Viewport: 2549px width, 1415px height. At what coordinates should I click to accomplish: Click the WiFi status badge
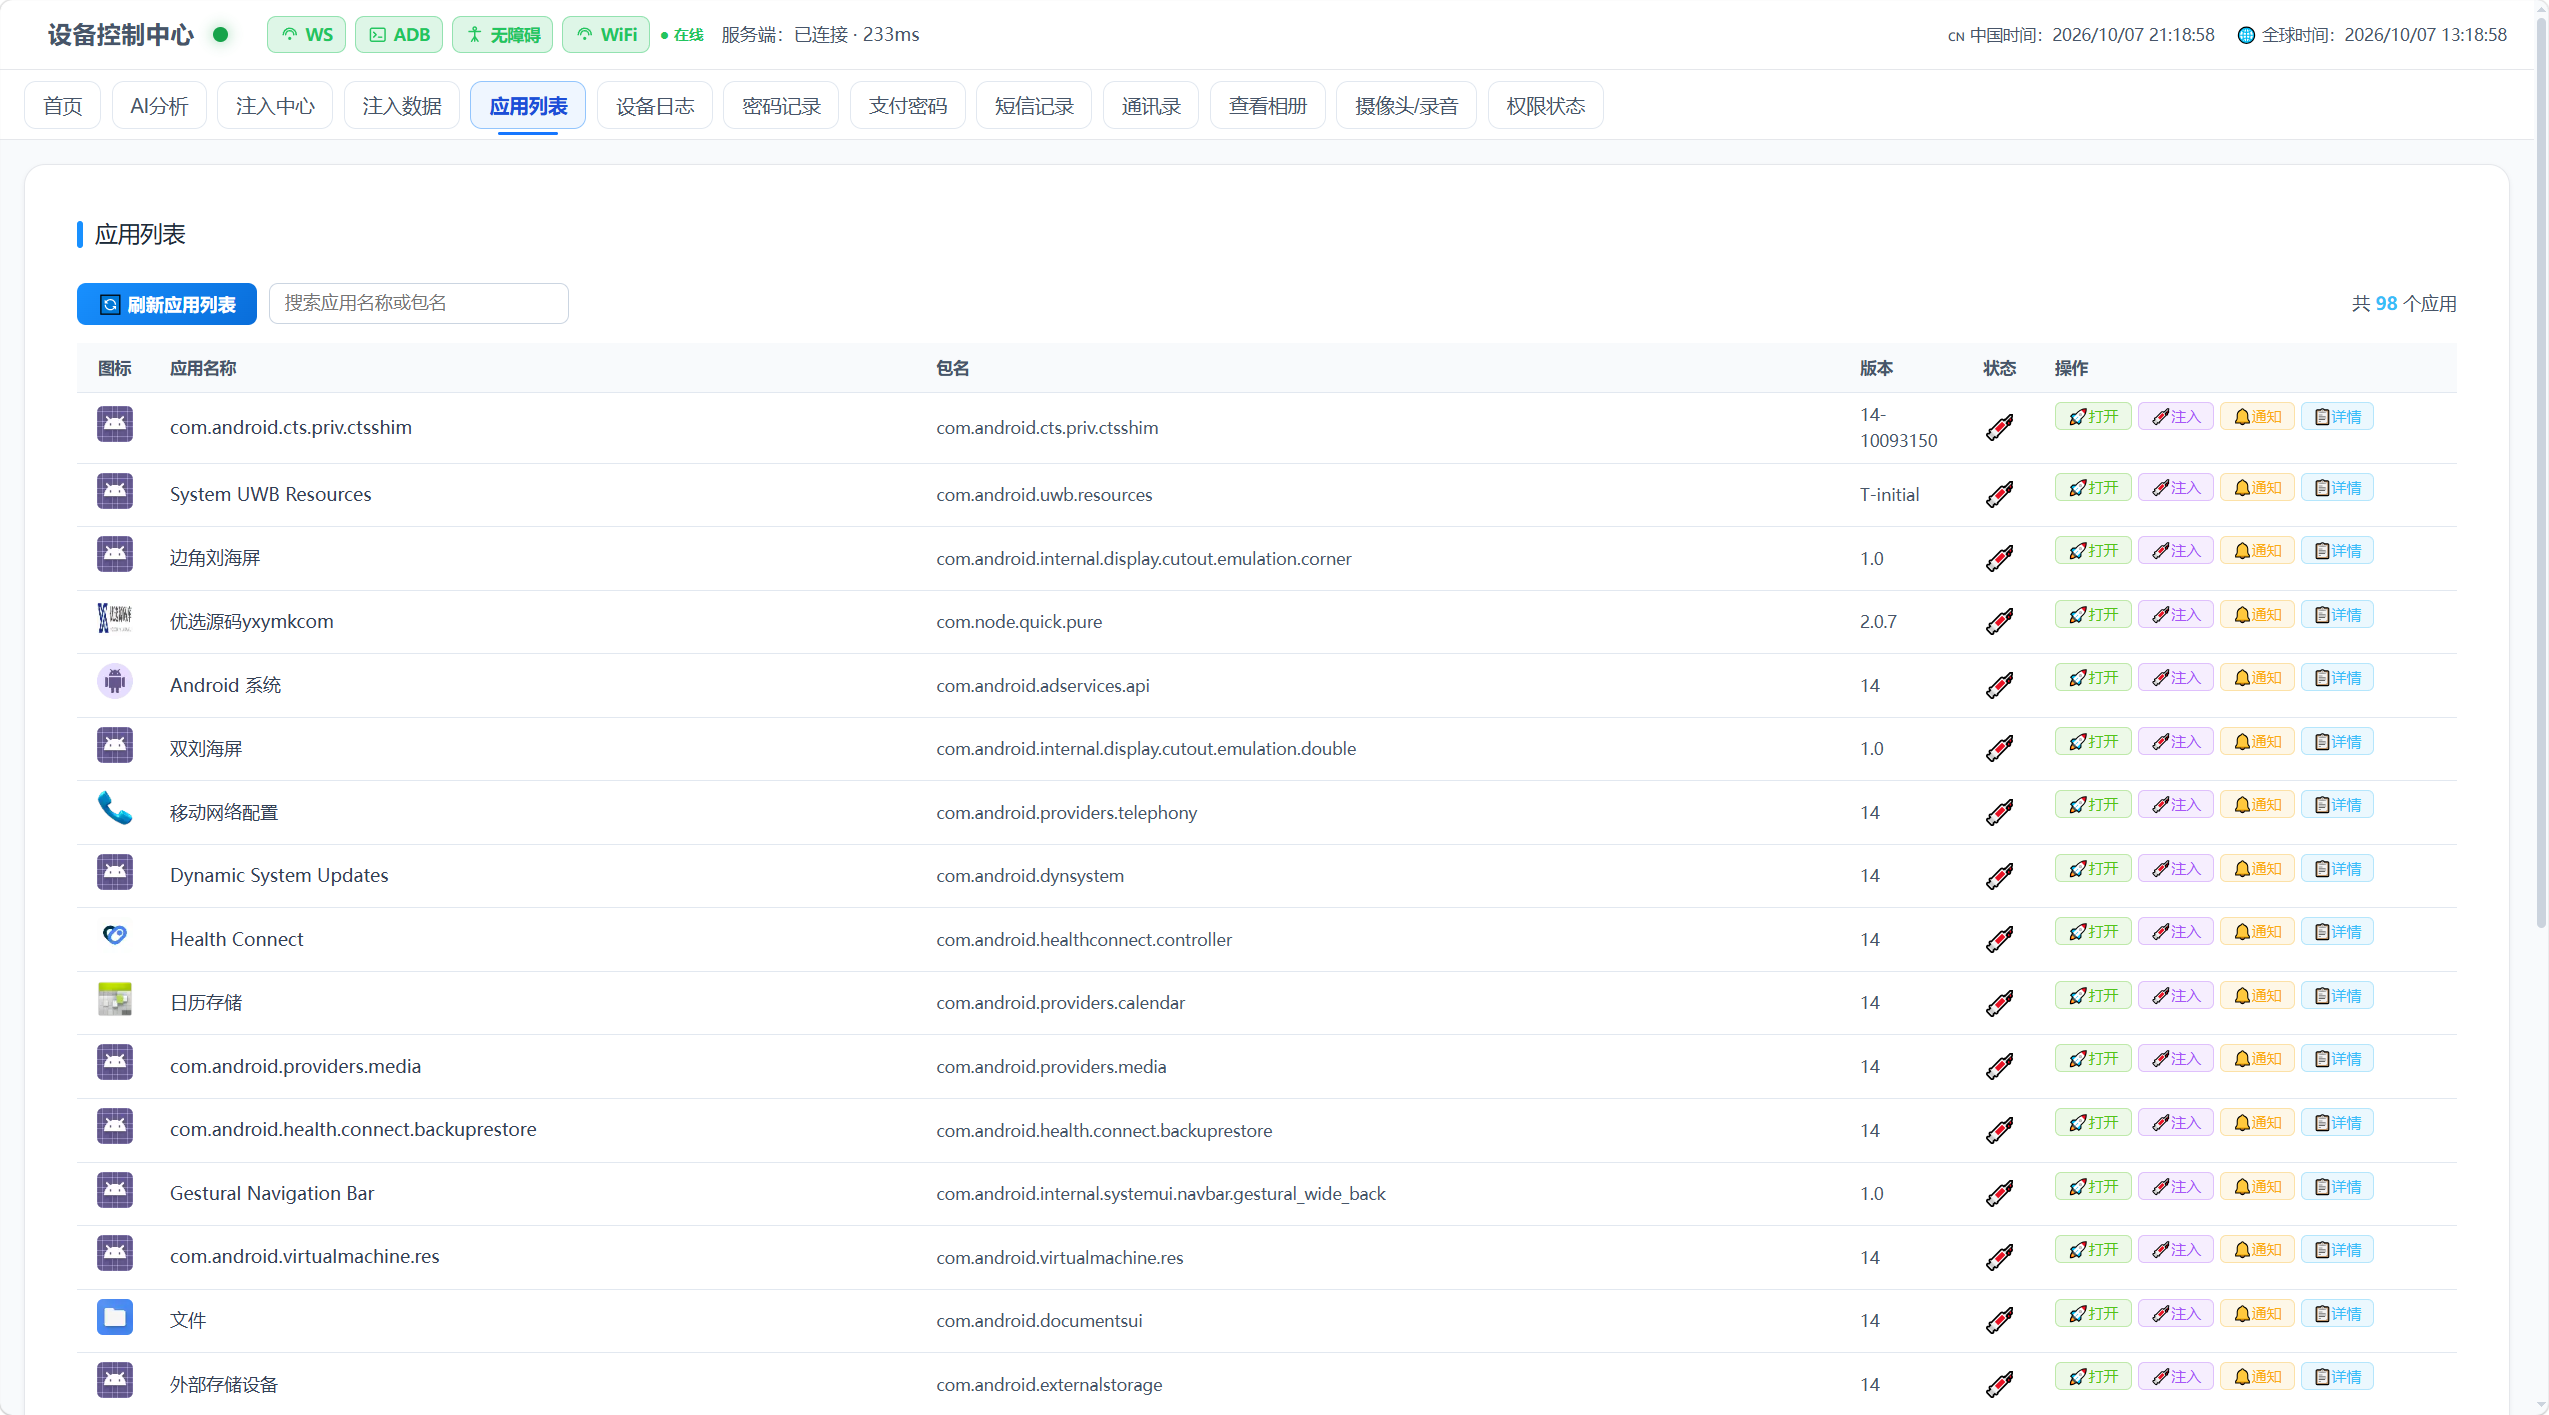click(606, 35)
